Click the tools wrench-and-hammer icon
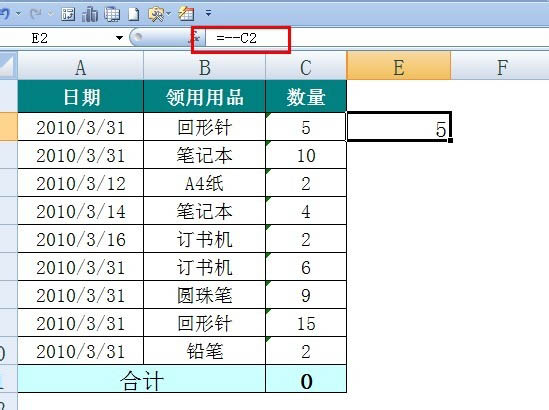This screenshot has width=549, height=410. click(x=156, y=14)
